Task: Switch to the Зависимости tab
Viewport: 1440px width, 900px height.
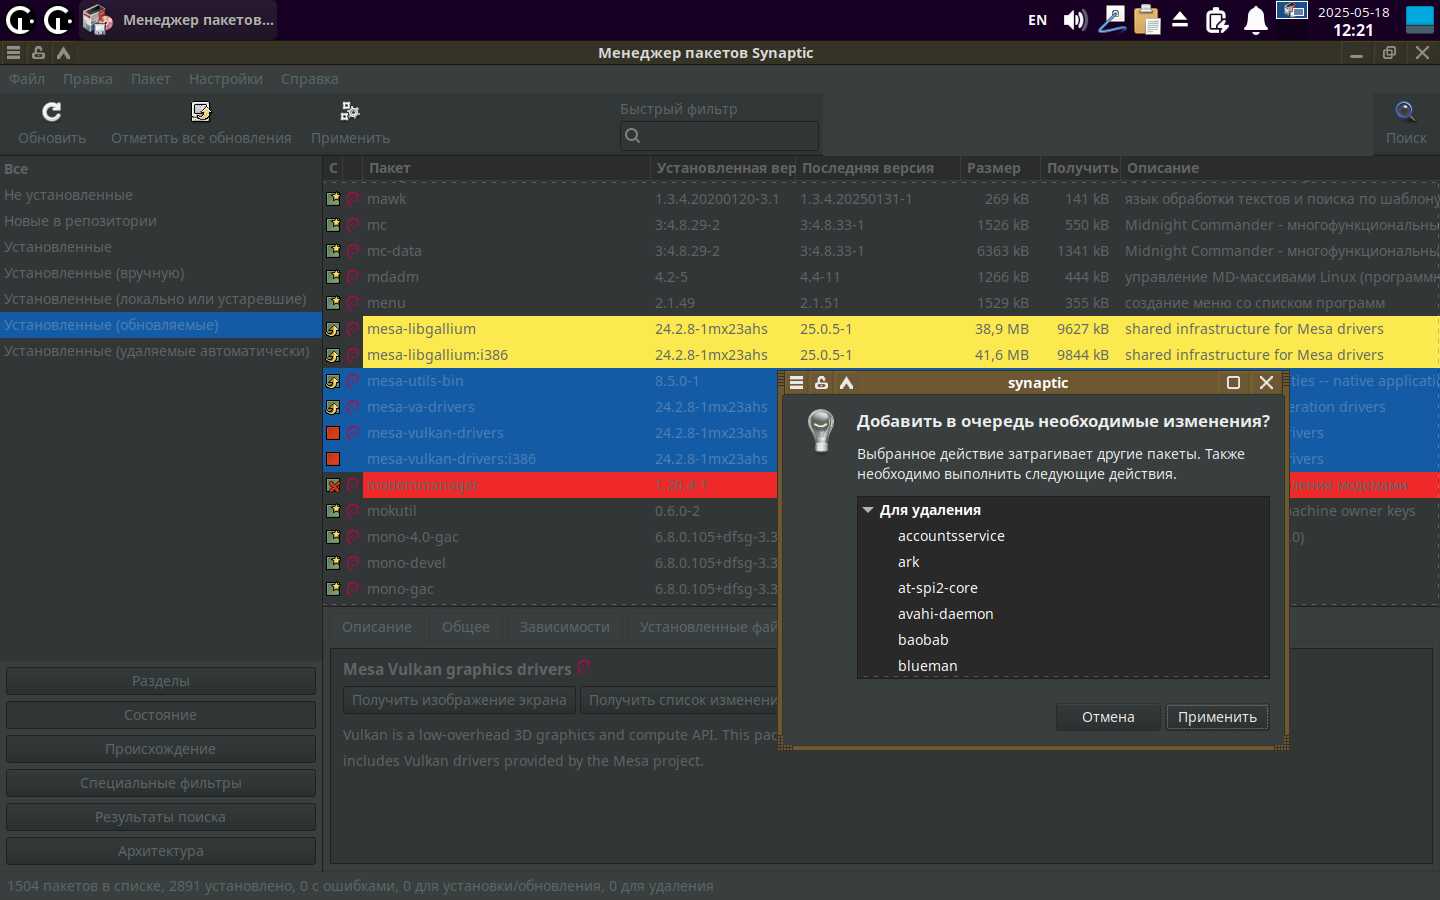Action: pyautogui.click(x=564, y=627)
